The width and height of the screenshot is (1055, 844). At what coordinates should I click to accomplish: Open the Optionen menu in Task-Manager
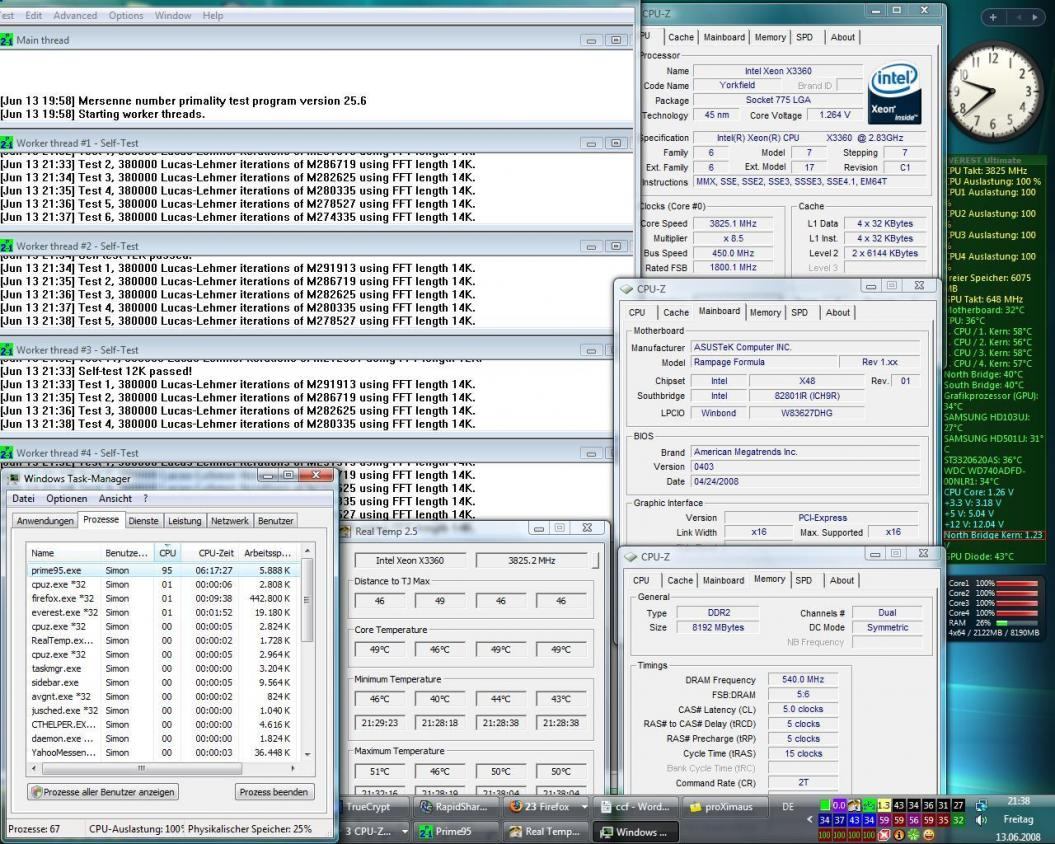(66, 498)
